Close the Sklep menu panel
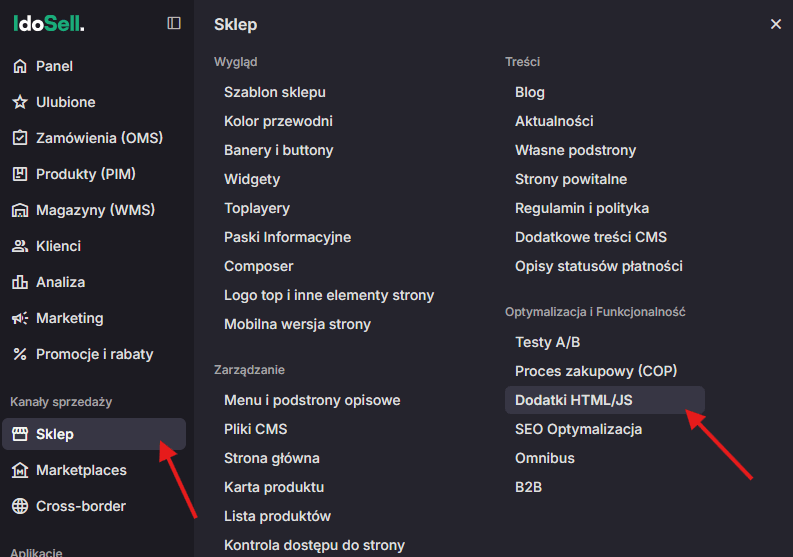793x557 pixels. (x=776, y=24)
